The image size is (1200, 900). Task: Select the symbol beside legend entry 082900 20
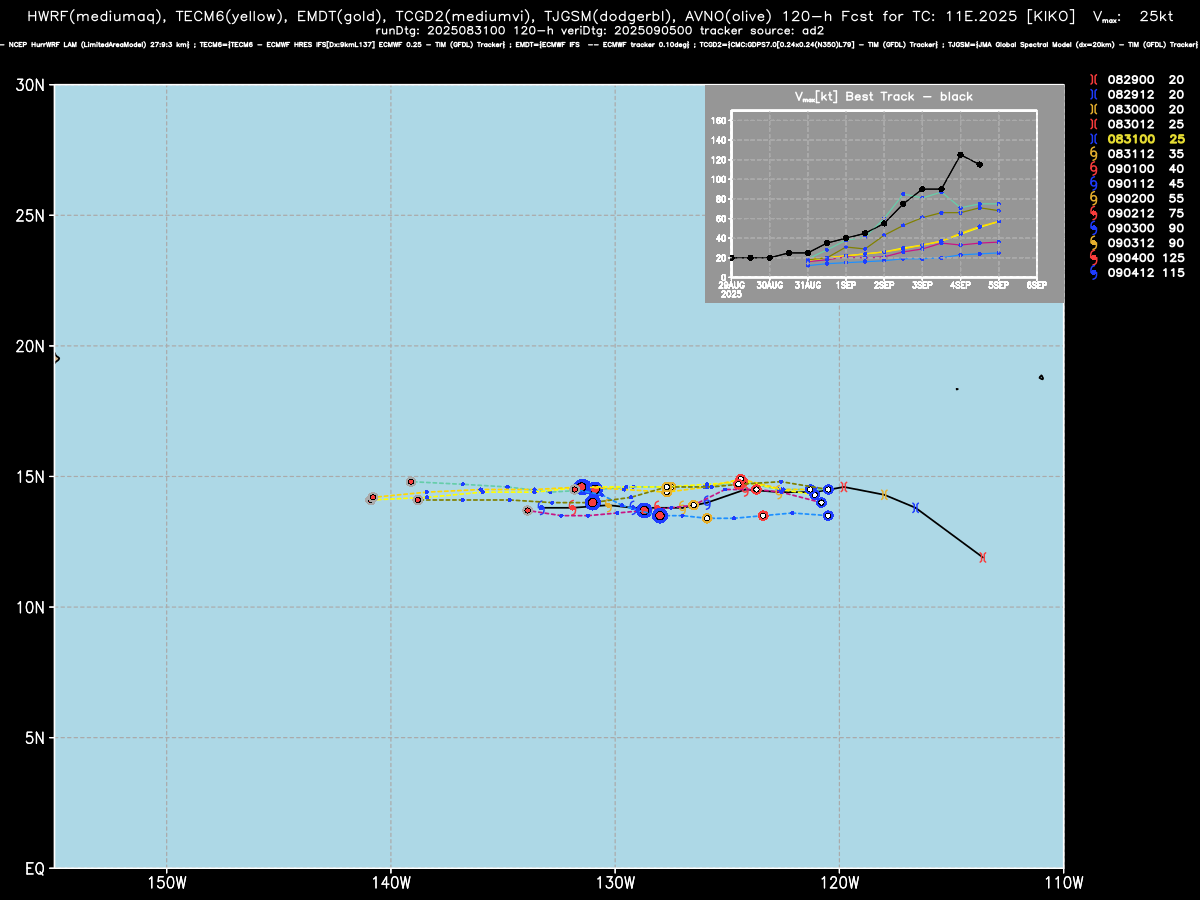(1094, 79)
